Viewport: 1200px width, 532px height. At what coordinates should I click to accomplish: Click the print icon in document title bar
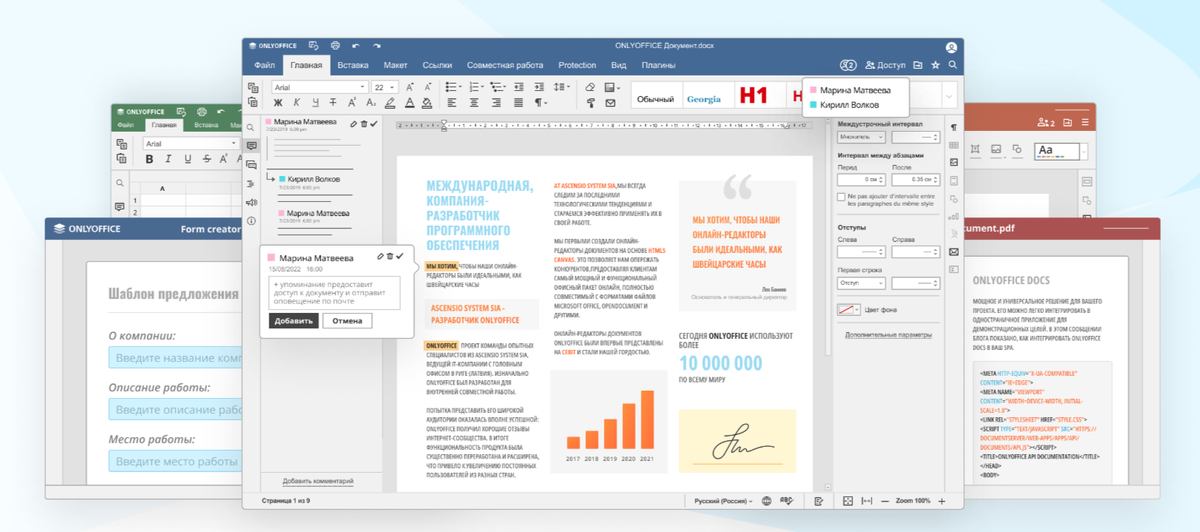click(x=335, y=45)
